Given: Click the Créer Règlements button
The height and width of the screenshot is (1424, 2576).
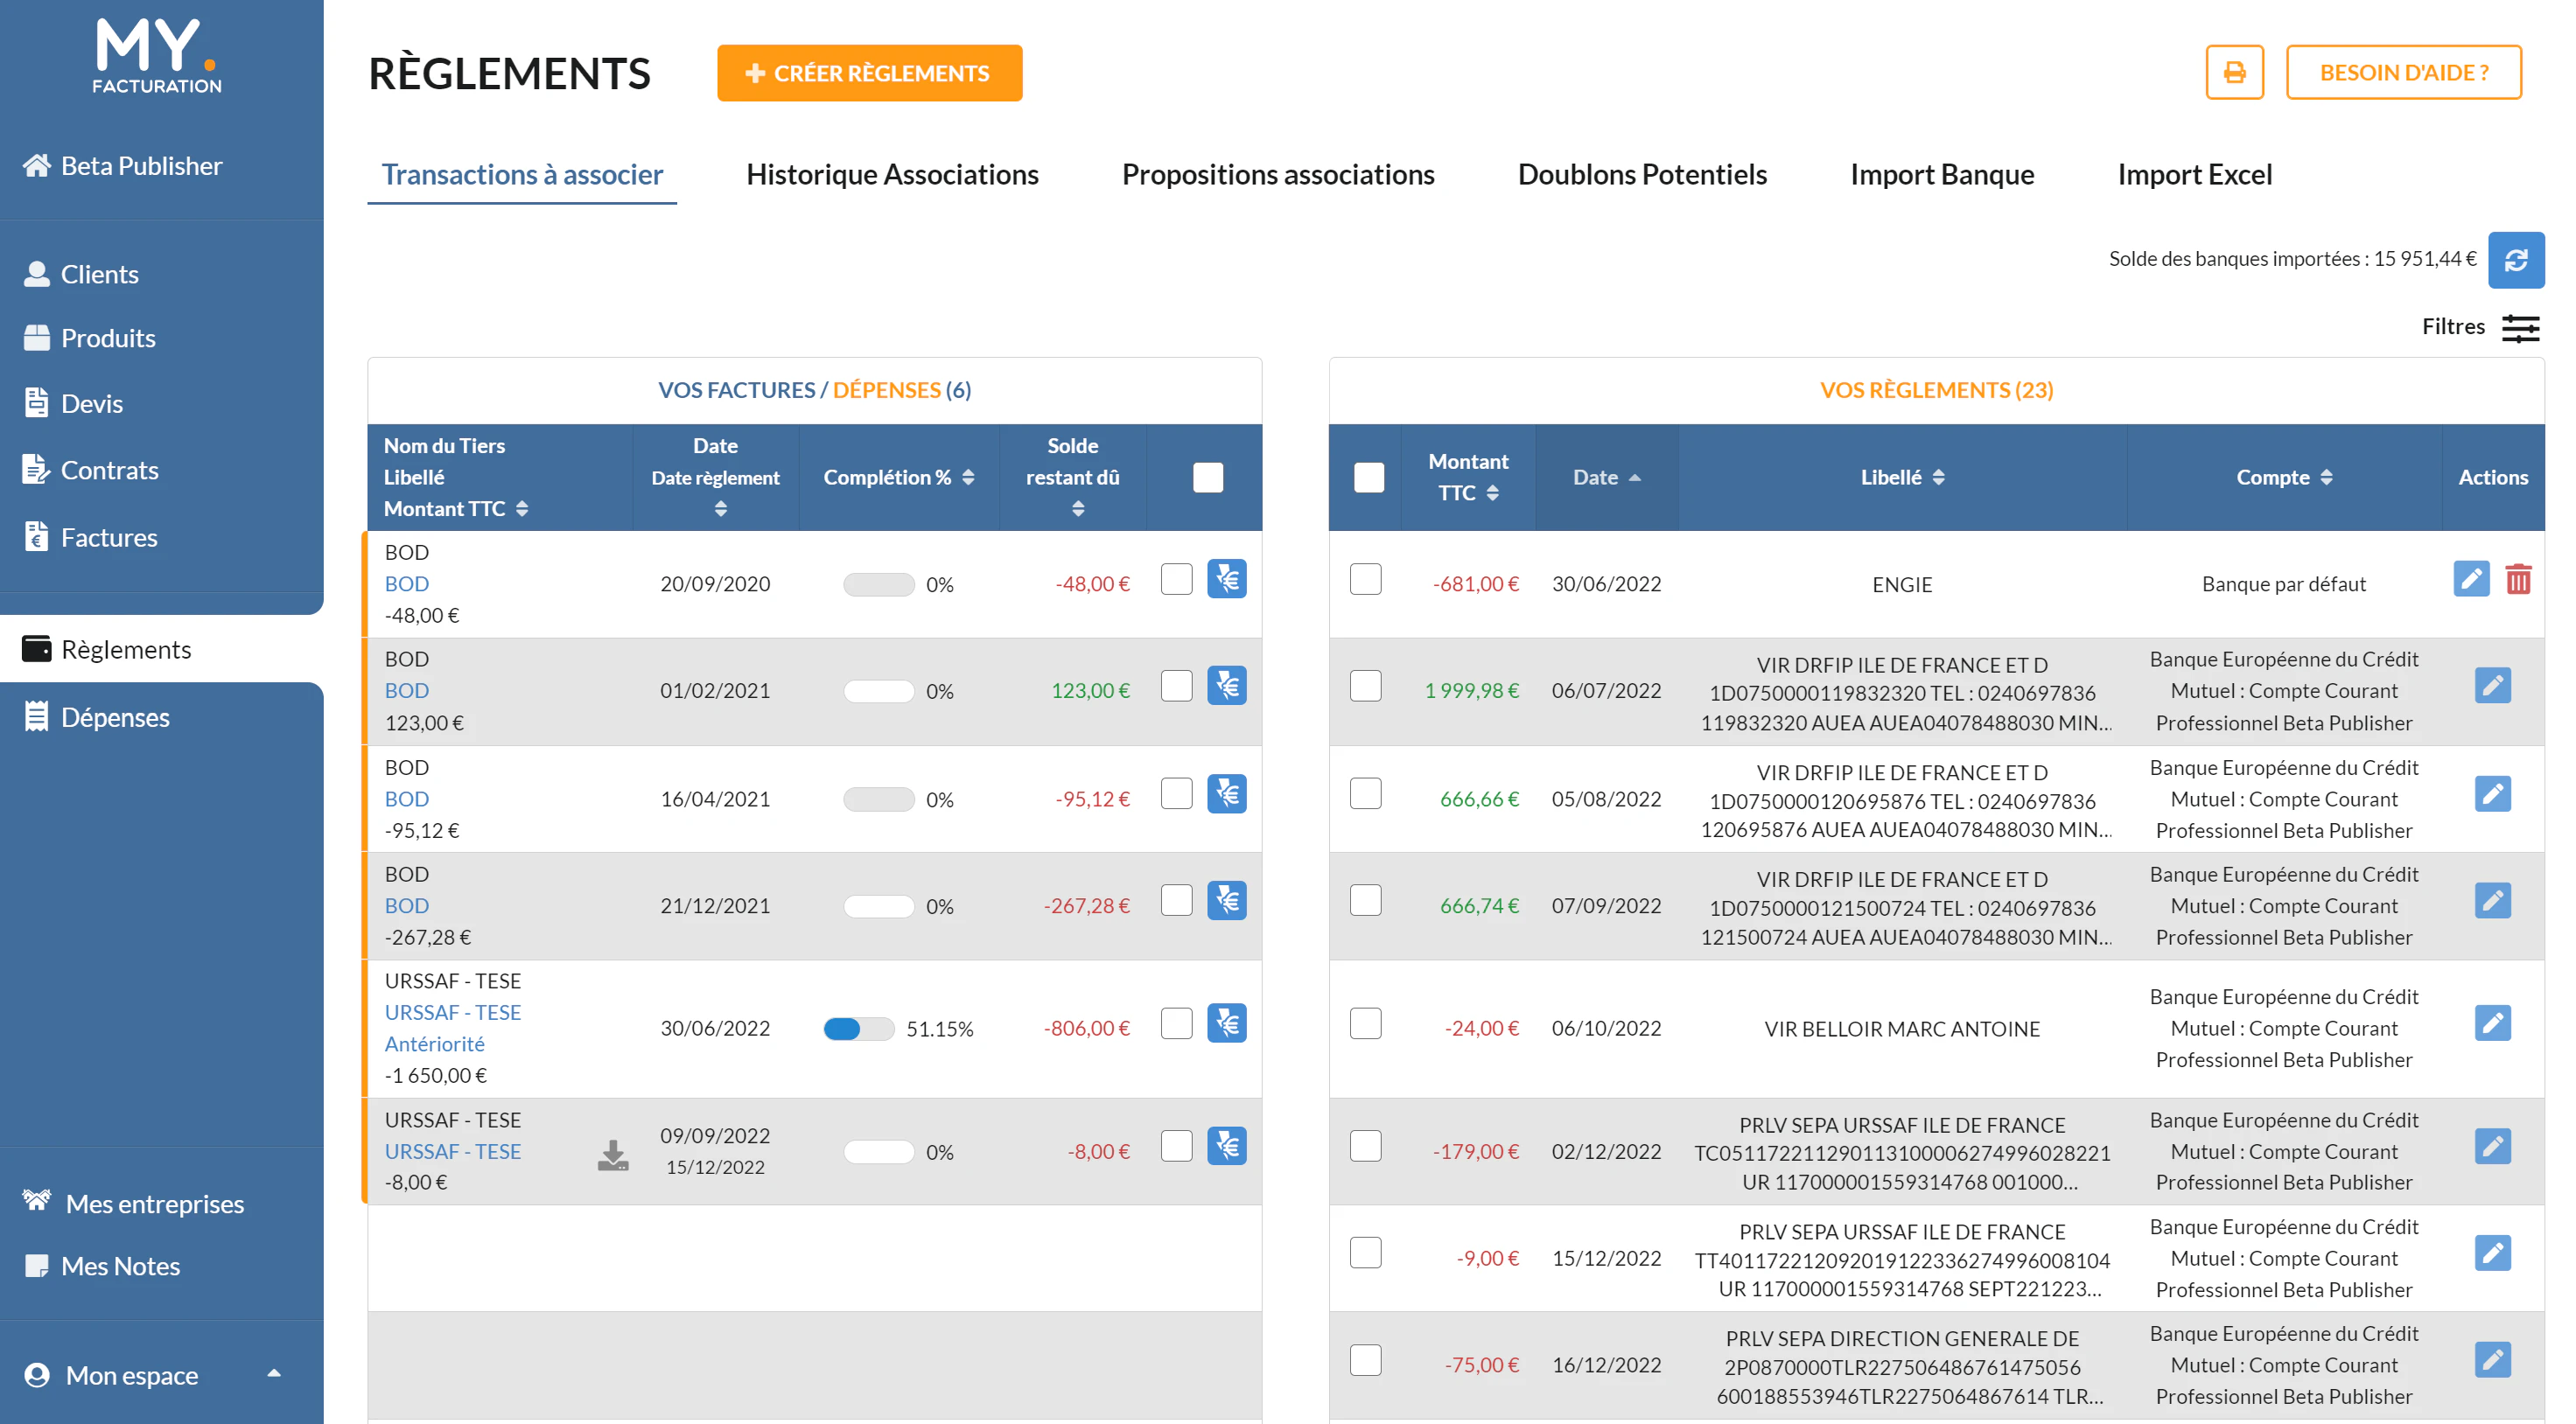Looking at the screenshot, I should 869,73.
